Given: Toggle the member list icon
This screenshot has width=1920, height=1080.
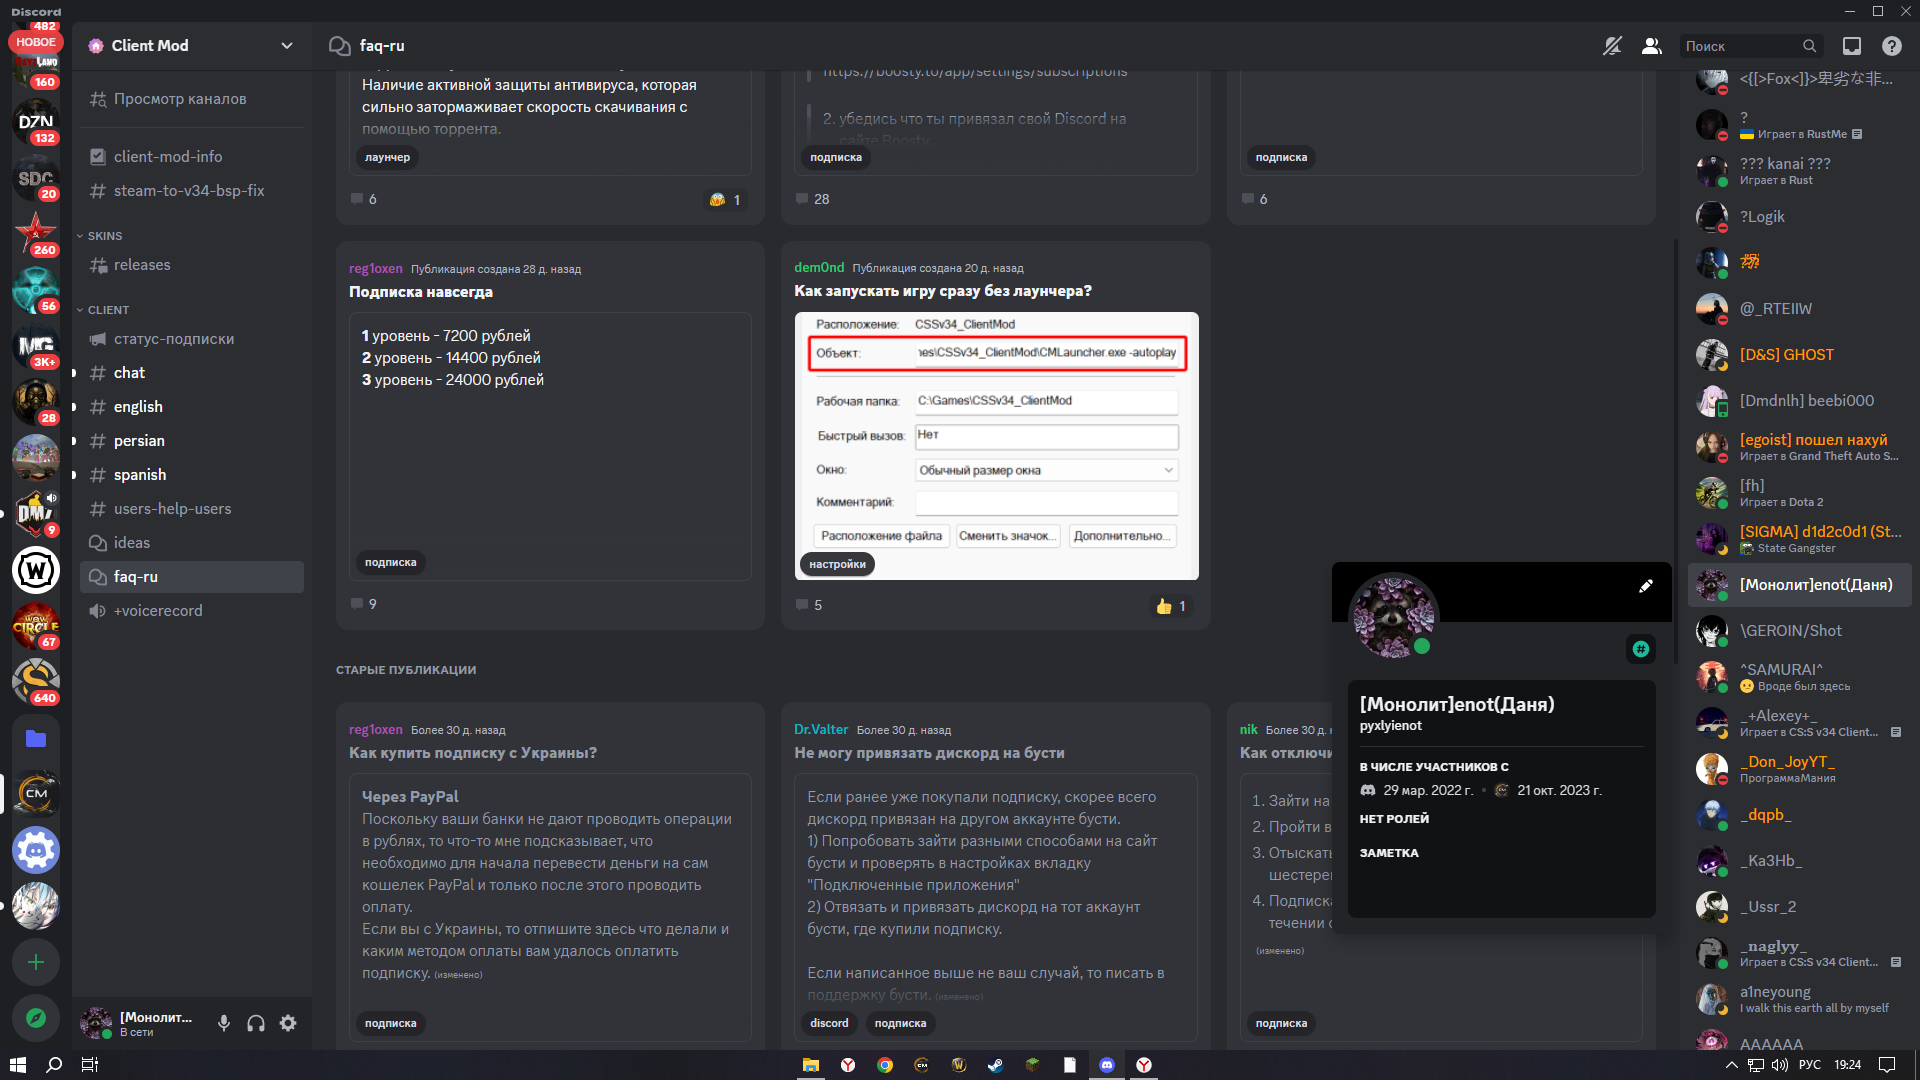Looking at the screenshot, I should tap(1652, 46).
